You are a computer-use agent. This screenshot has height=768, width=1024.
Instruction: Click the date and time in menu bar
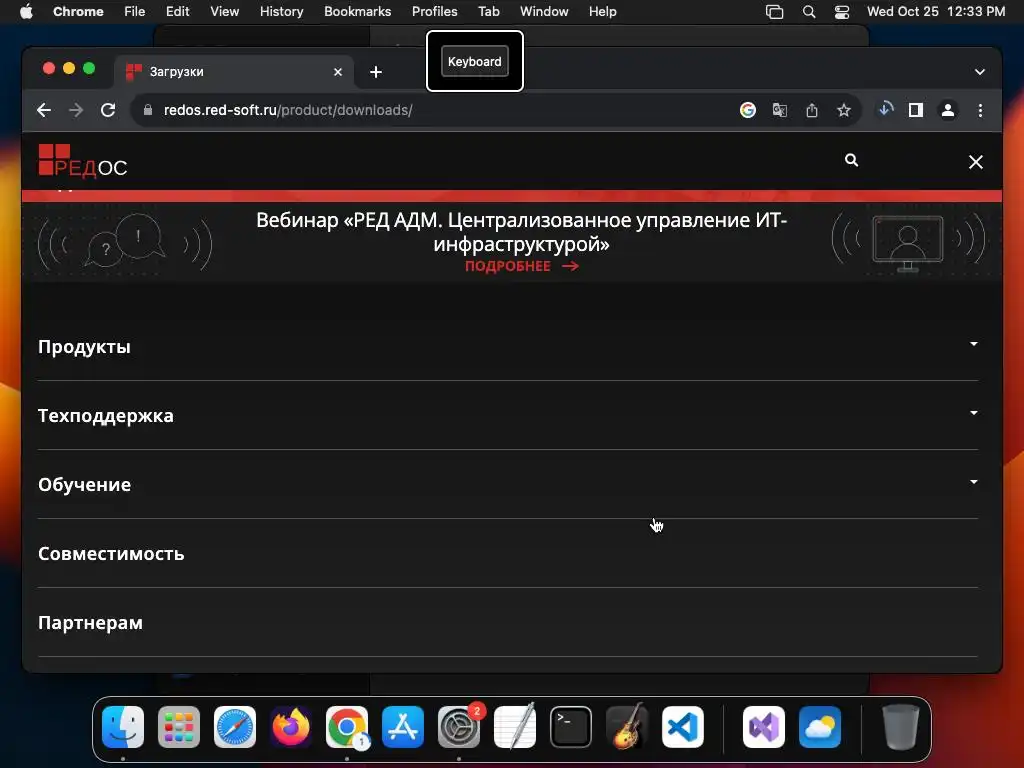936,12
